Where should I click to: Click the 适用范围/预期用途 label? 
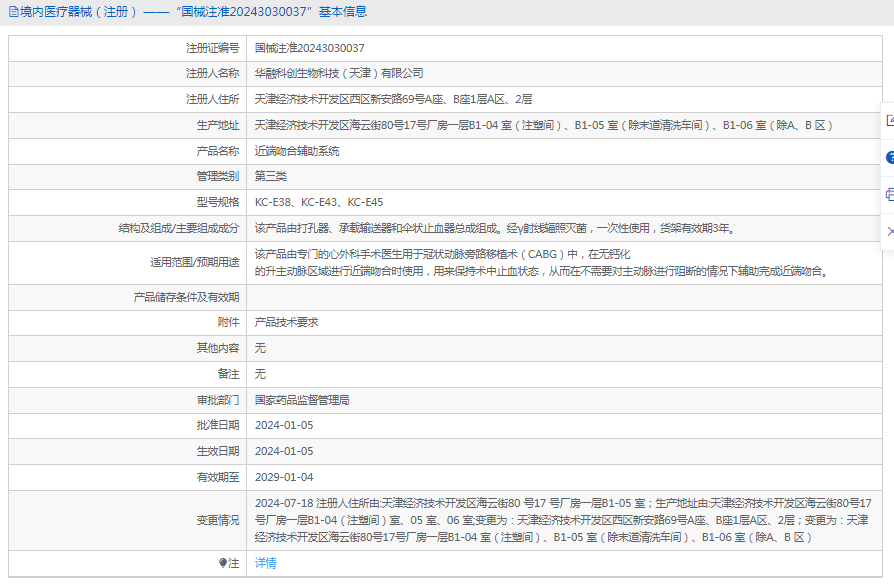194,262
